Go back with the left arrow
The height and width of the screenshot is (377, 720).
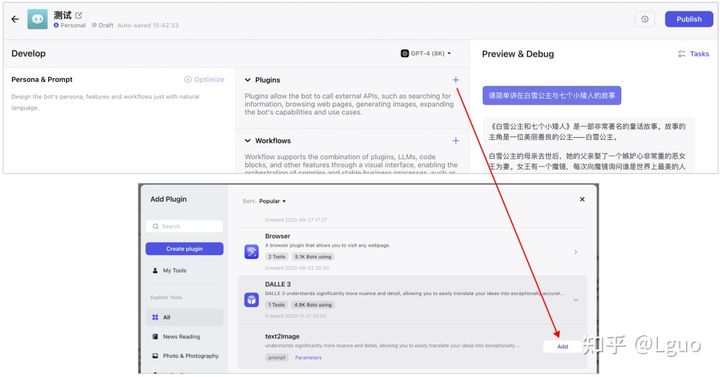point(15,19)
